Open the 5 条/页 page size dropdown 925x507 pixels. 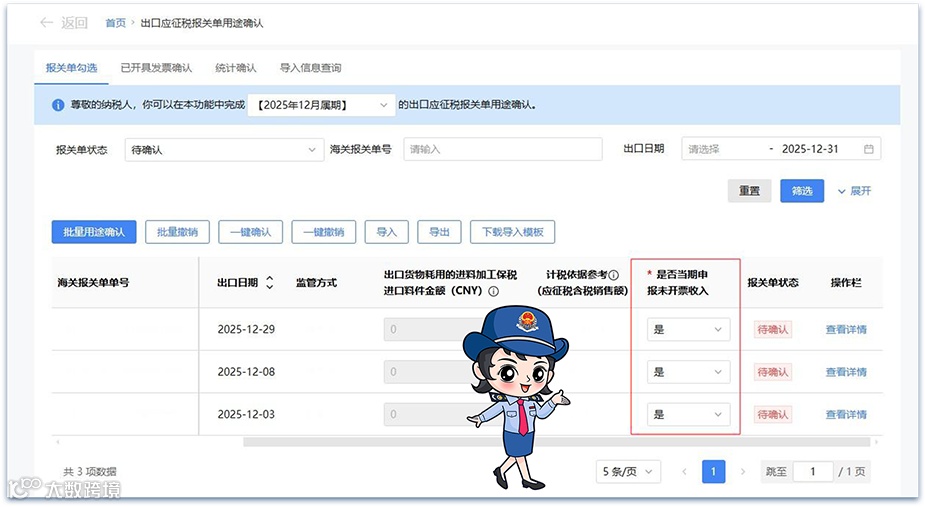click(x=628, y=472)
